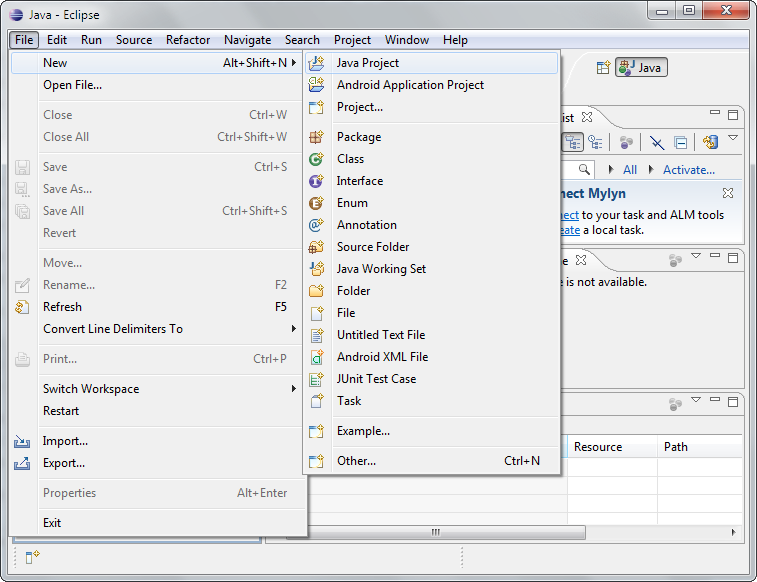Image resolution: width=757 pixels, height=582 pixels.
Task: Click the Import icon in File menu
Action: (x=22, y=441)
